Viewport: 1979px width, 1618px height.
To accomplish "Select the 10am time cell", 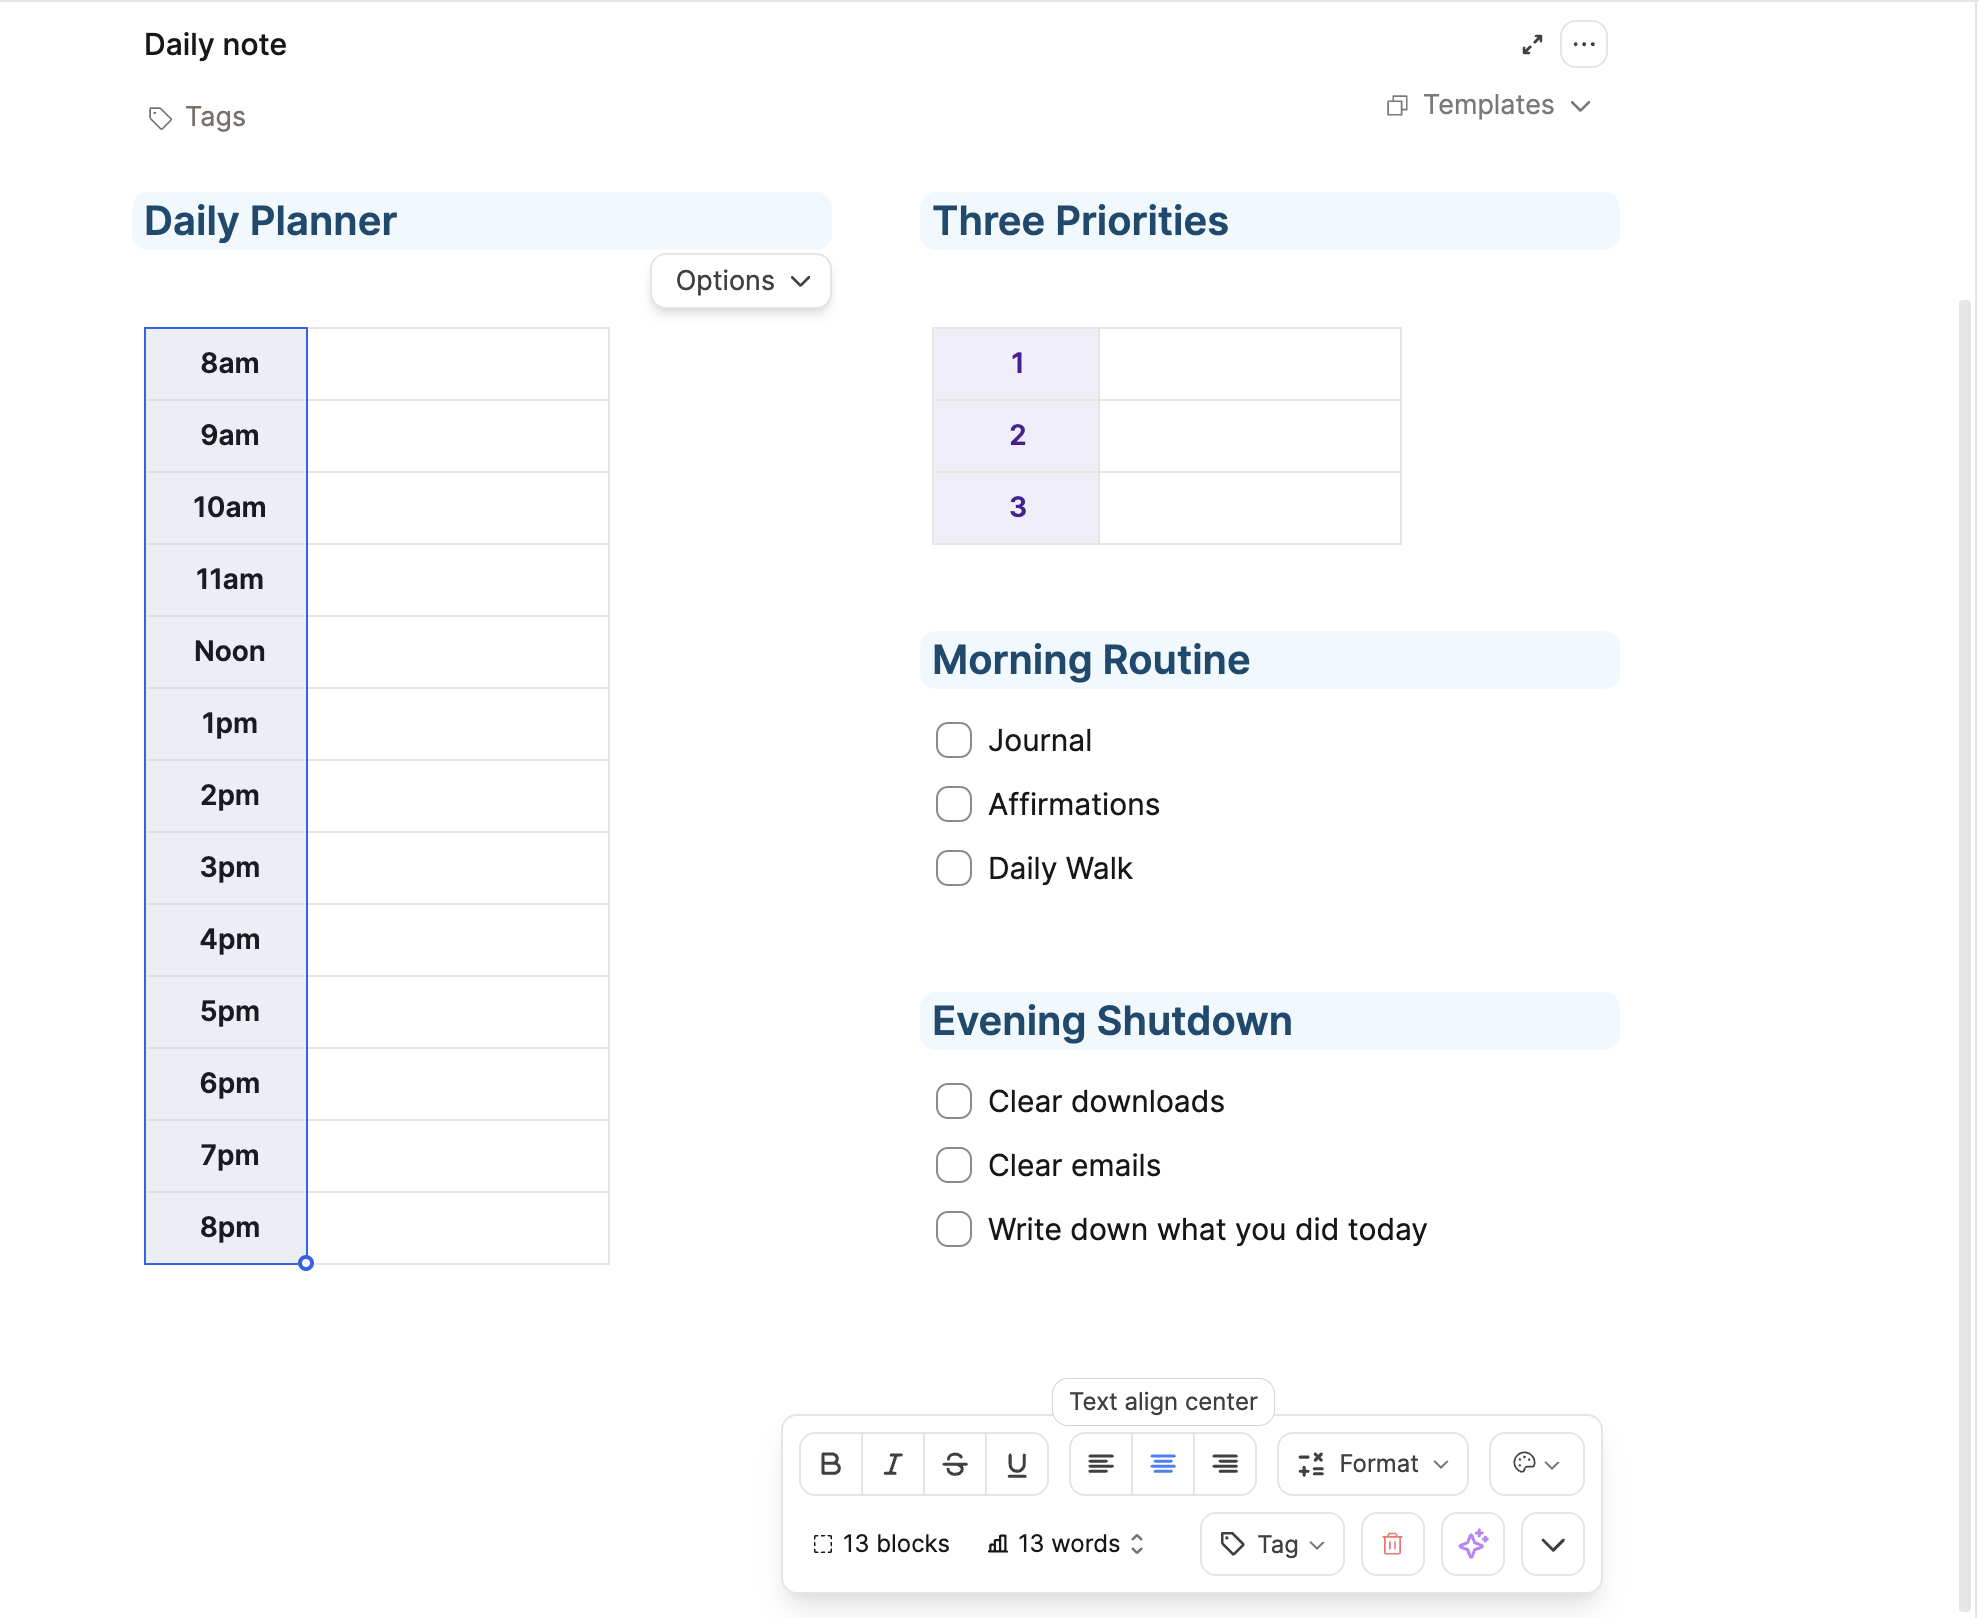I will [227, 508].
